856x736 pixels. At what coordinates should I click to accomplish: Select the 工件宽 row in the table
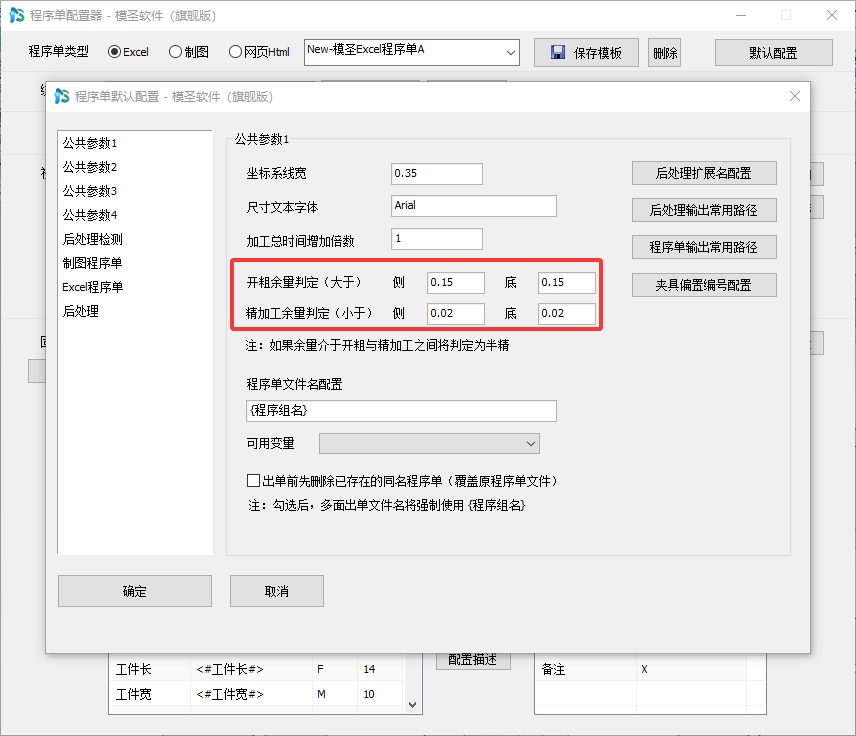[255, 694]
